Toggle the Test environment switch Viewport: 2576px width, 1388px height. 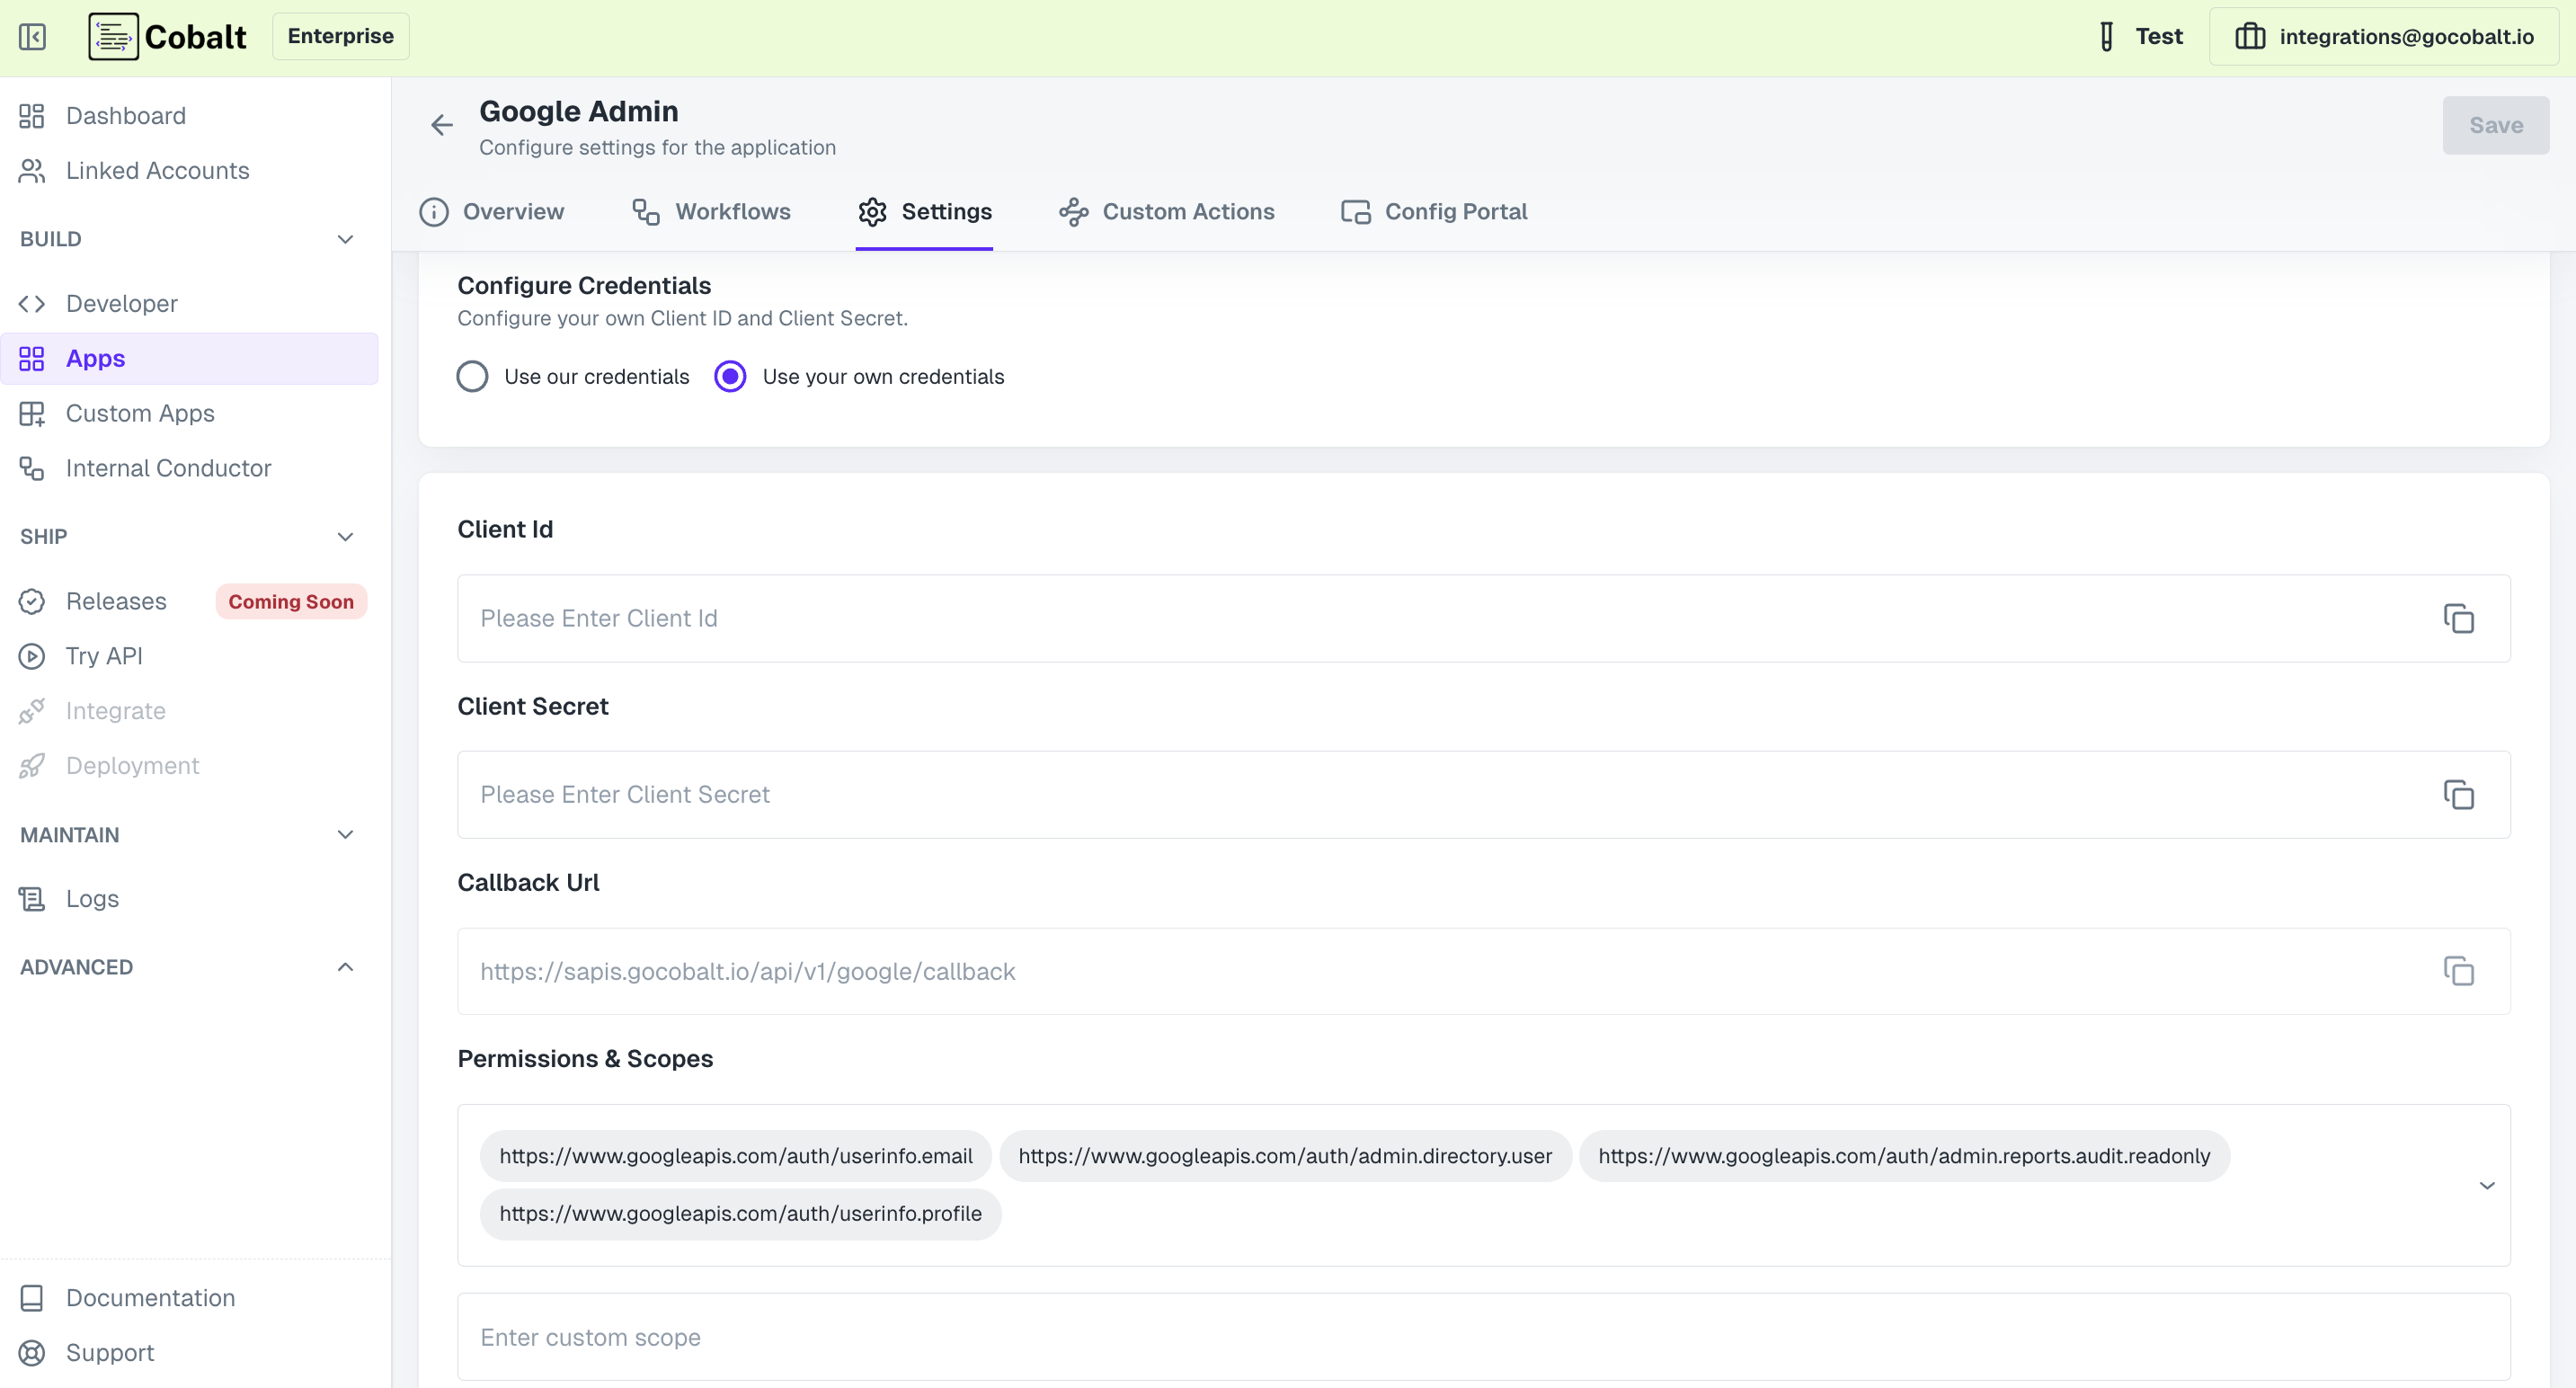(x=2139, y=37)
